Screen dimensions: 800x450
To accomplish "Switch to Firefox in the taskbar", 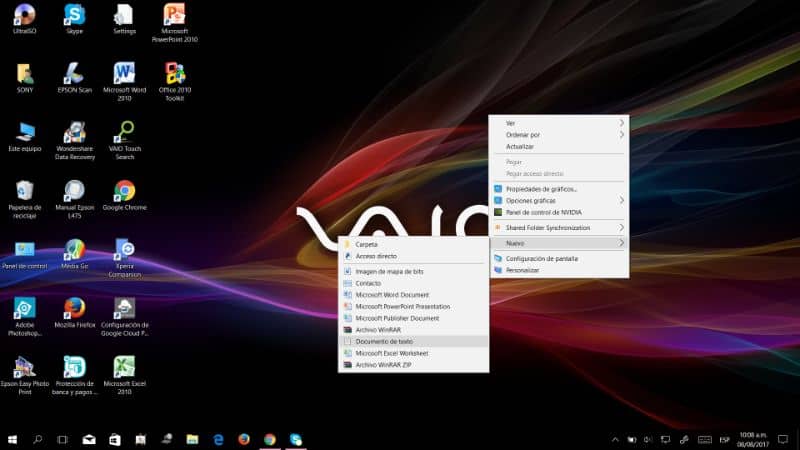I will (244, 439).
